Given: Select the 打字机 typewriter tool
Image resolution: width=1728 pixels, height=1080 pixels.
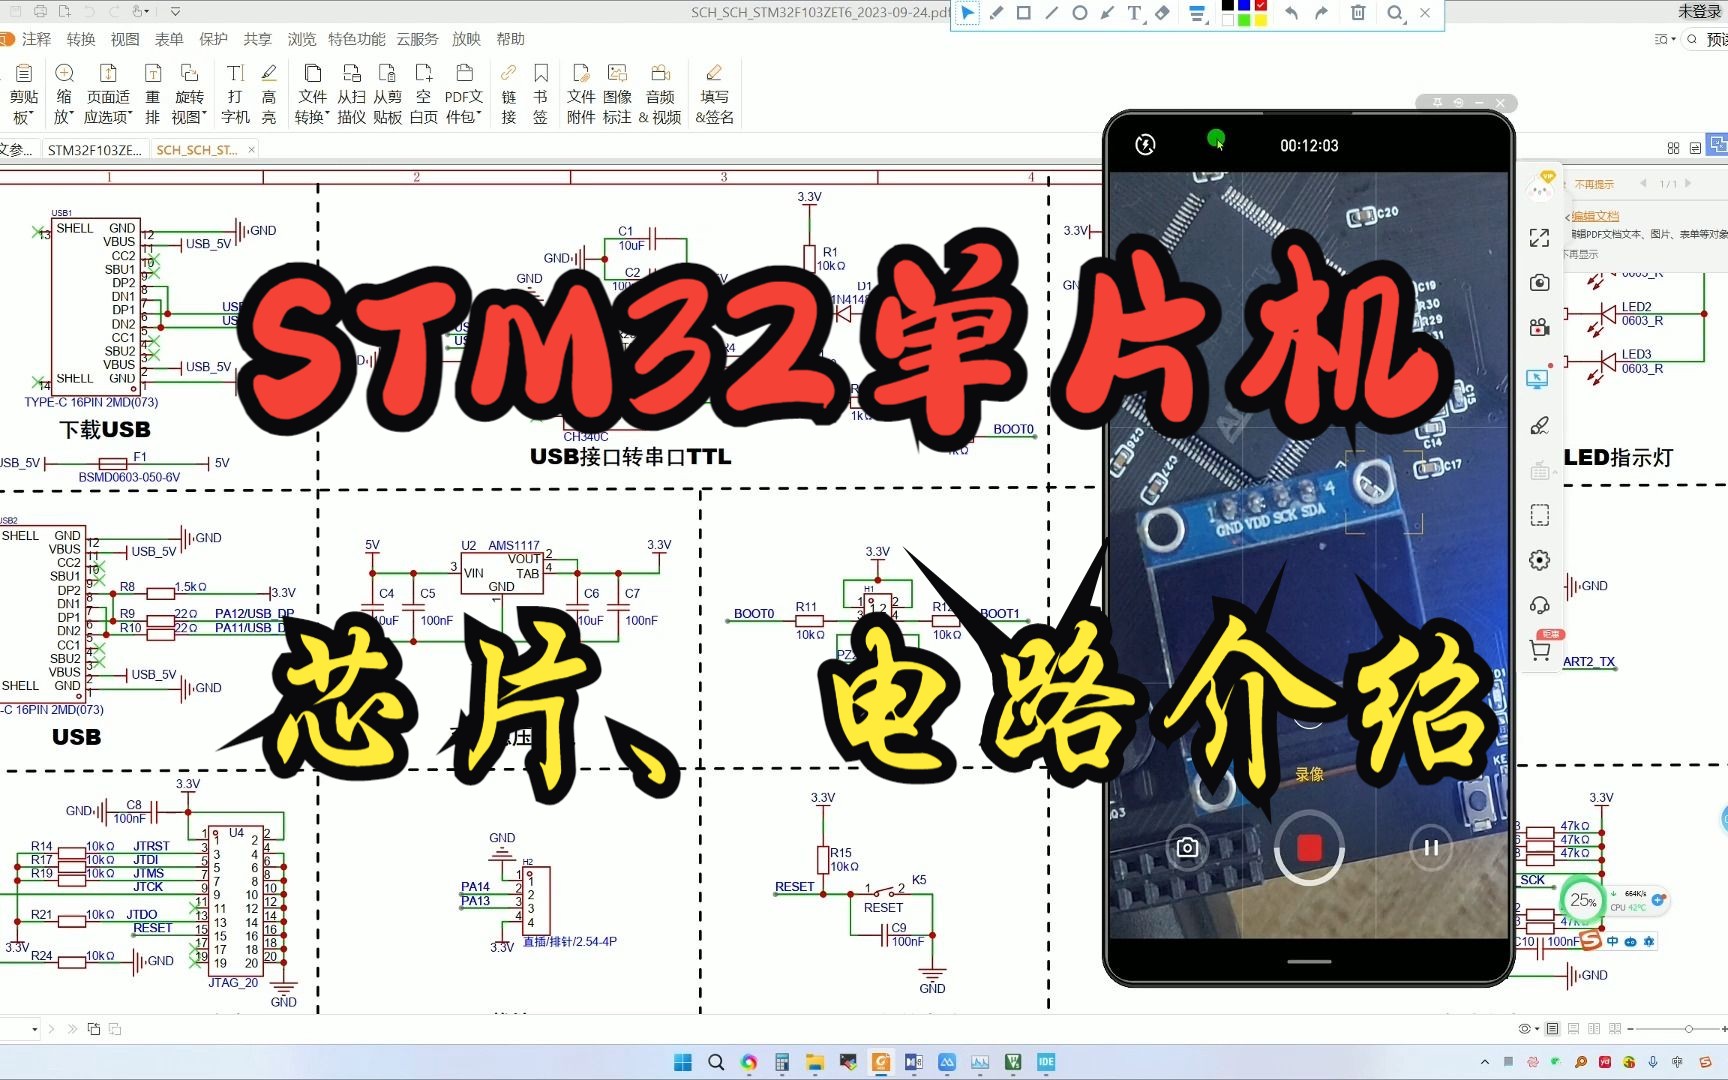Looking at the screenshot, I should click(235, 95).
